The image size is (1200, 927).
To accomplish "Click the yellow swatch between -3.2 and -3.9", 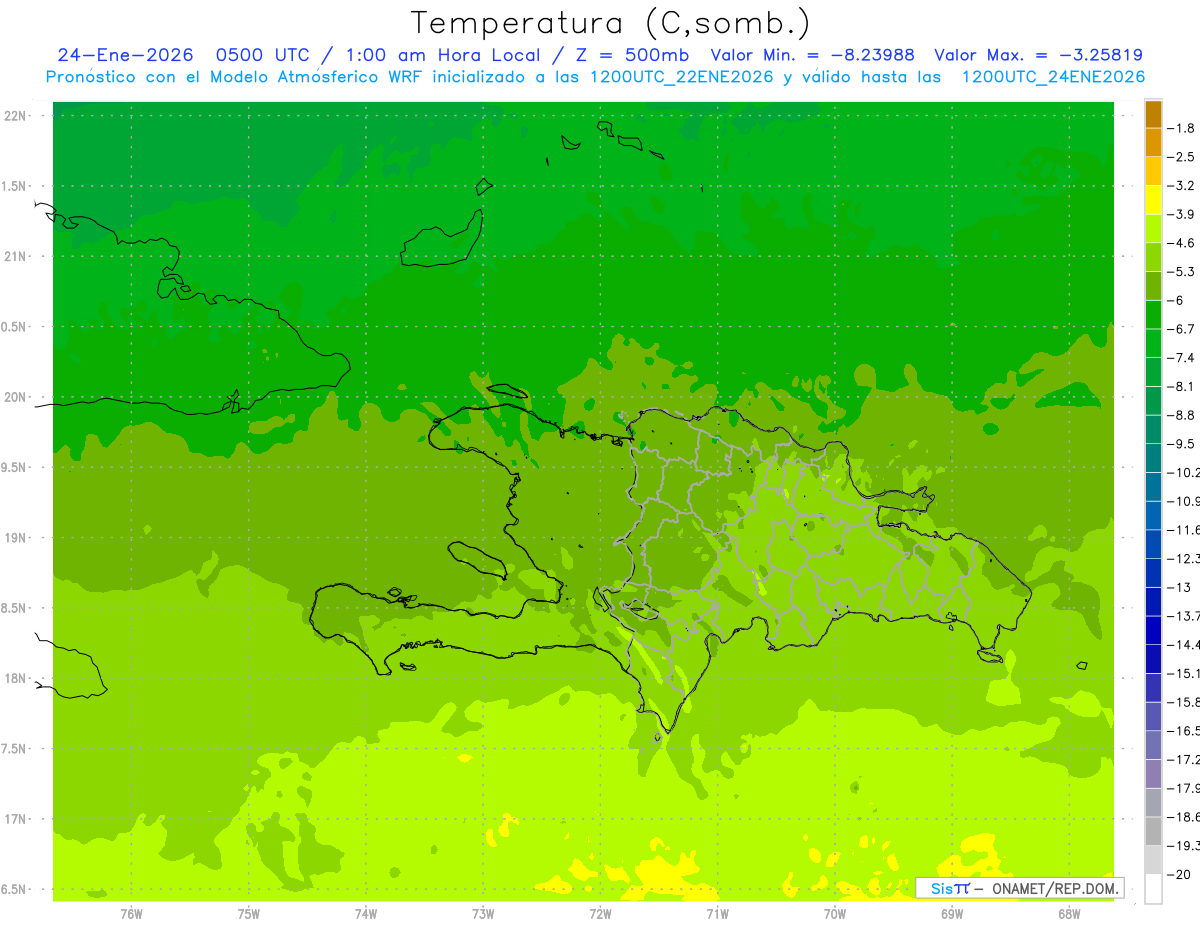I will click(1153, 200).
